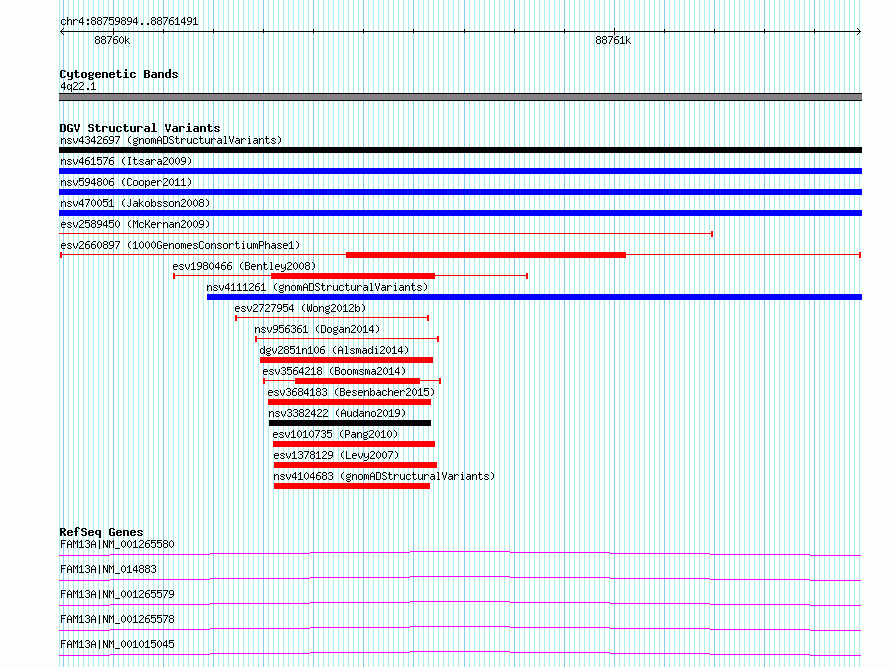This screenshot has width=890, height=667.
Task: Click the chr4:88759894..88761491 coordinate label
Action: pyautogui.click(x=129, y=22)
